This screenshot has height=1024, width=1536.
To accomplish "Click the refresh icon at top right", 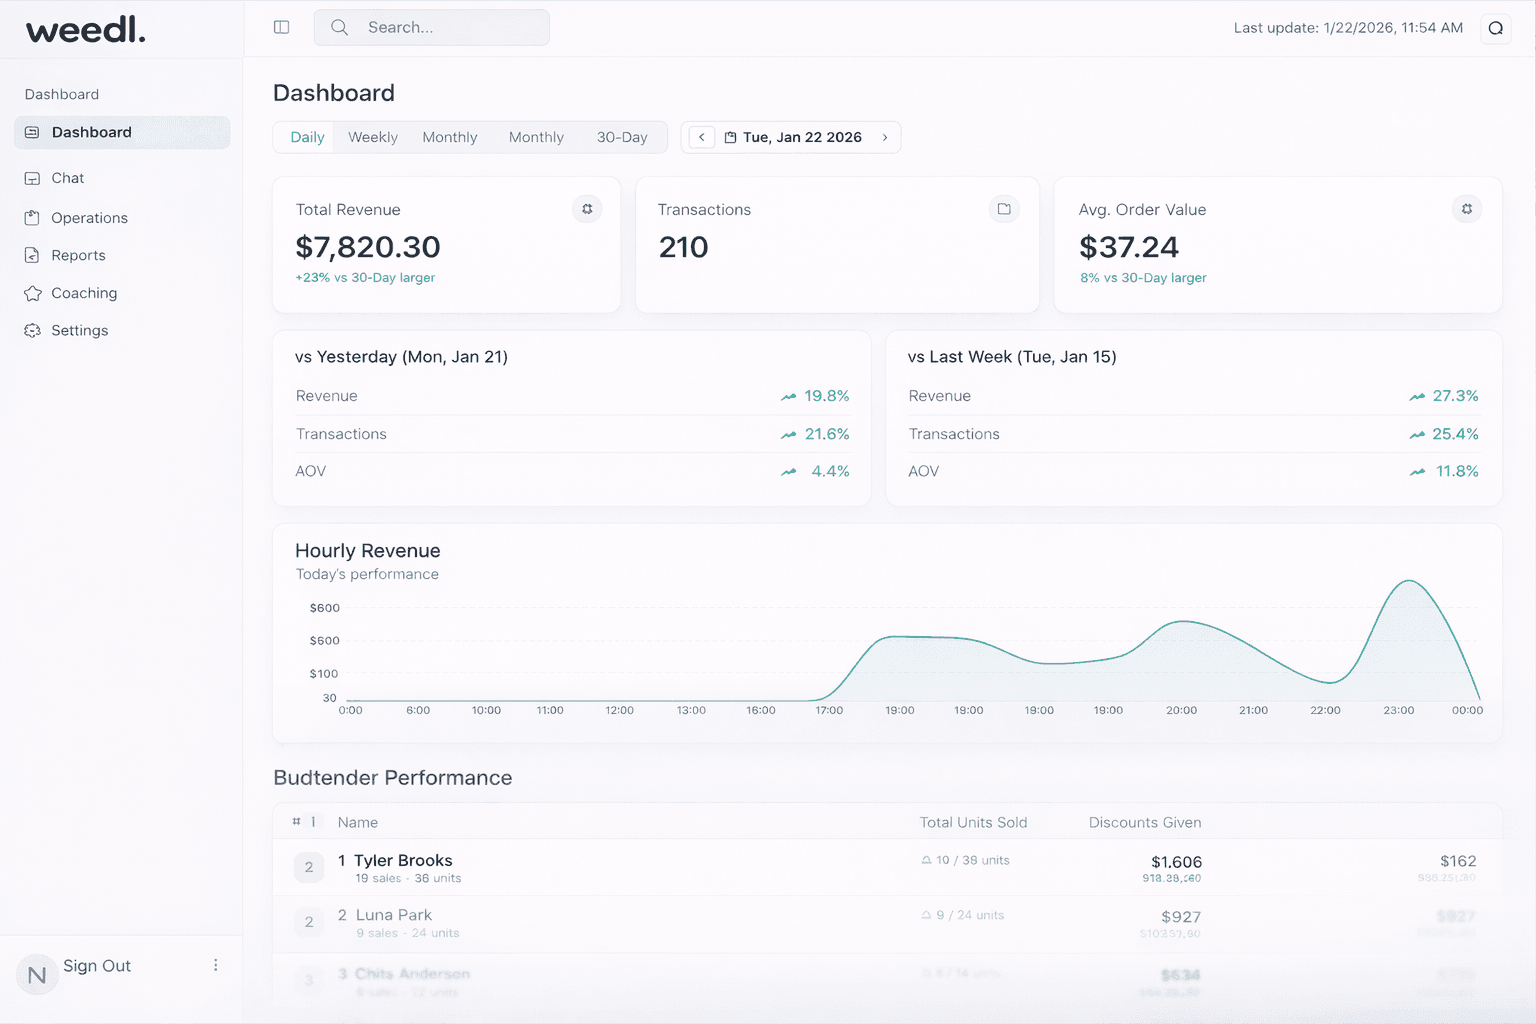I will (1496, 28).
